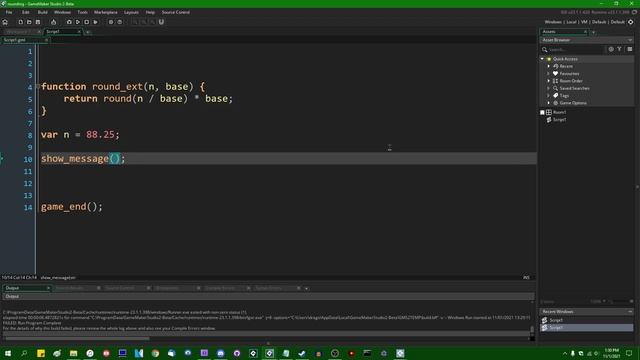Click the Asset Browser filter funnel icon
The height and width of the screenshot is (360, 640).
(x=619, y=49)
